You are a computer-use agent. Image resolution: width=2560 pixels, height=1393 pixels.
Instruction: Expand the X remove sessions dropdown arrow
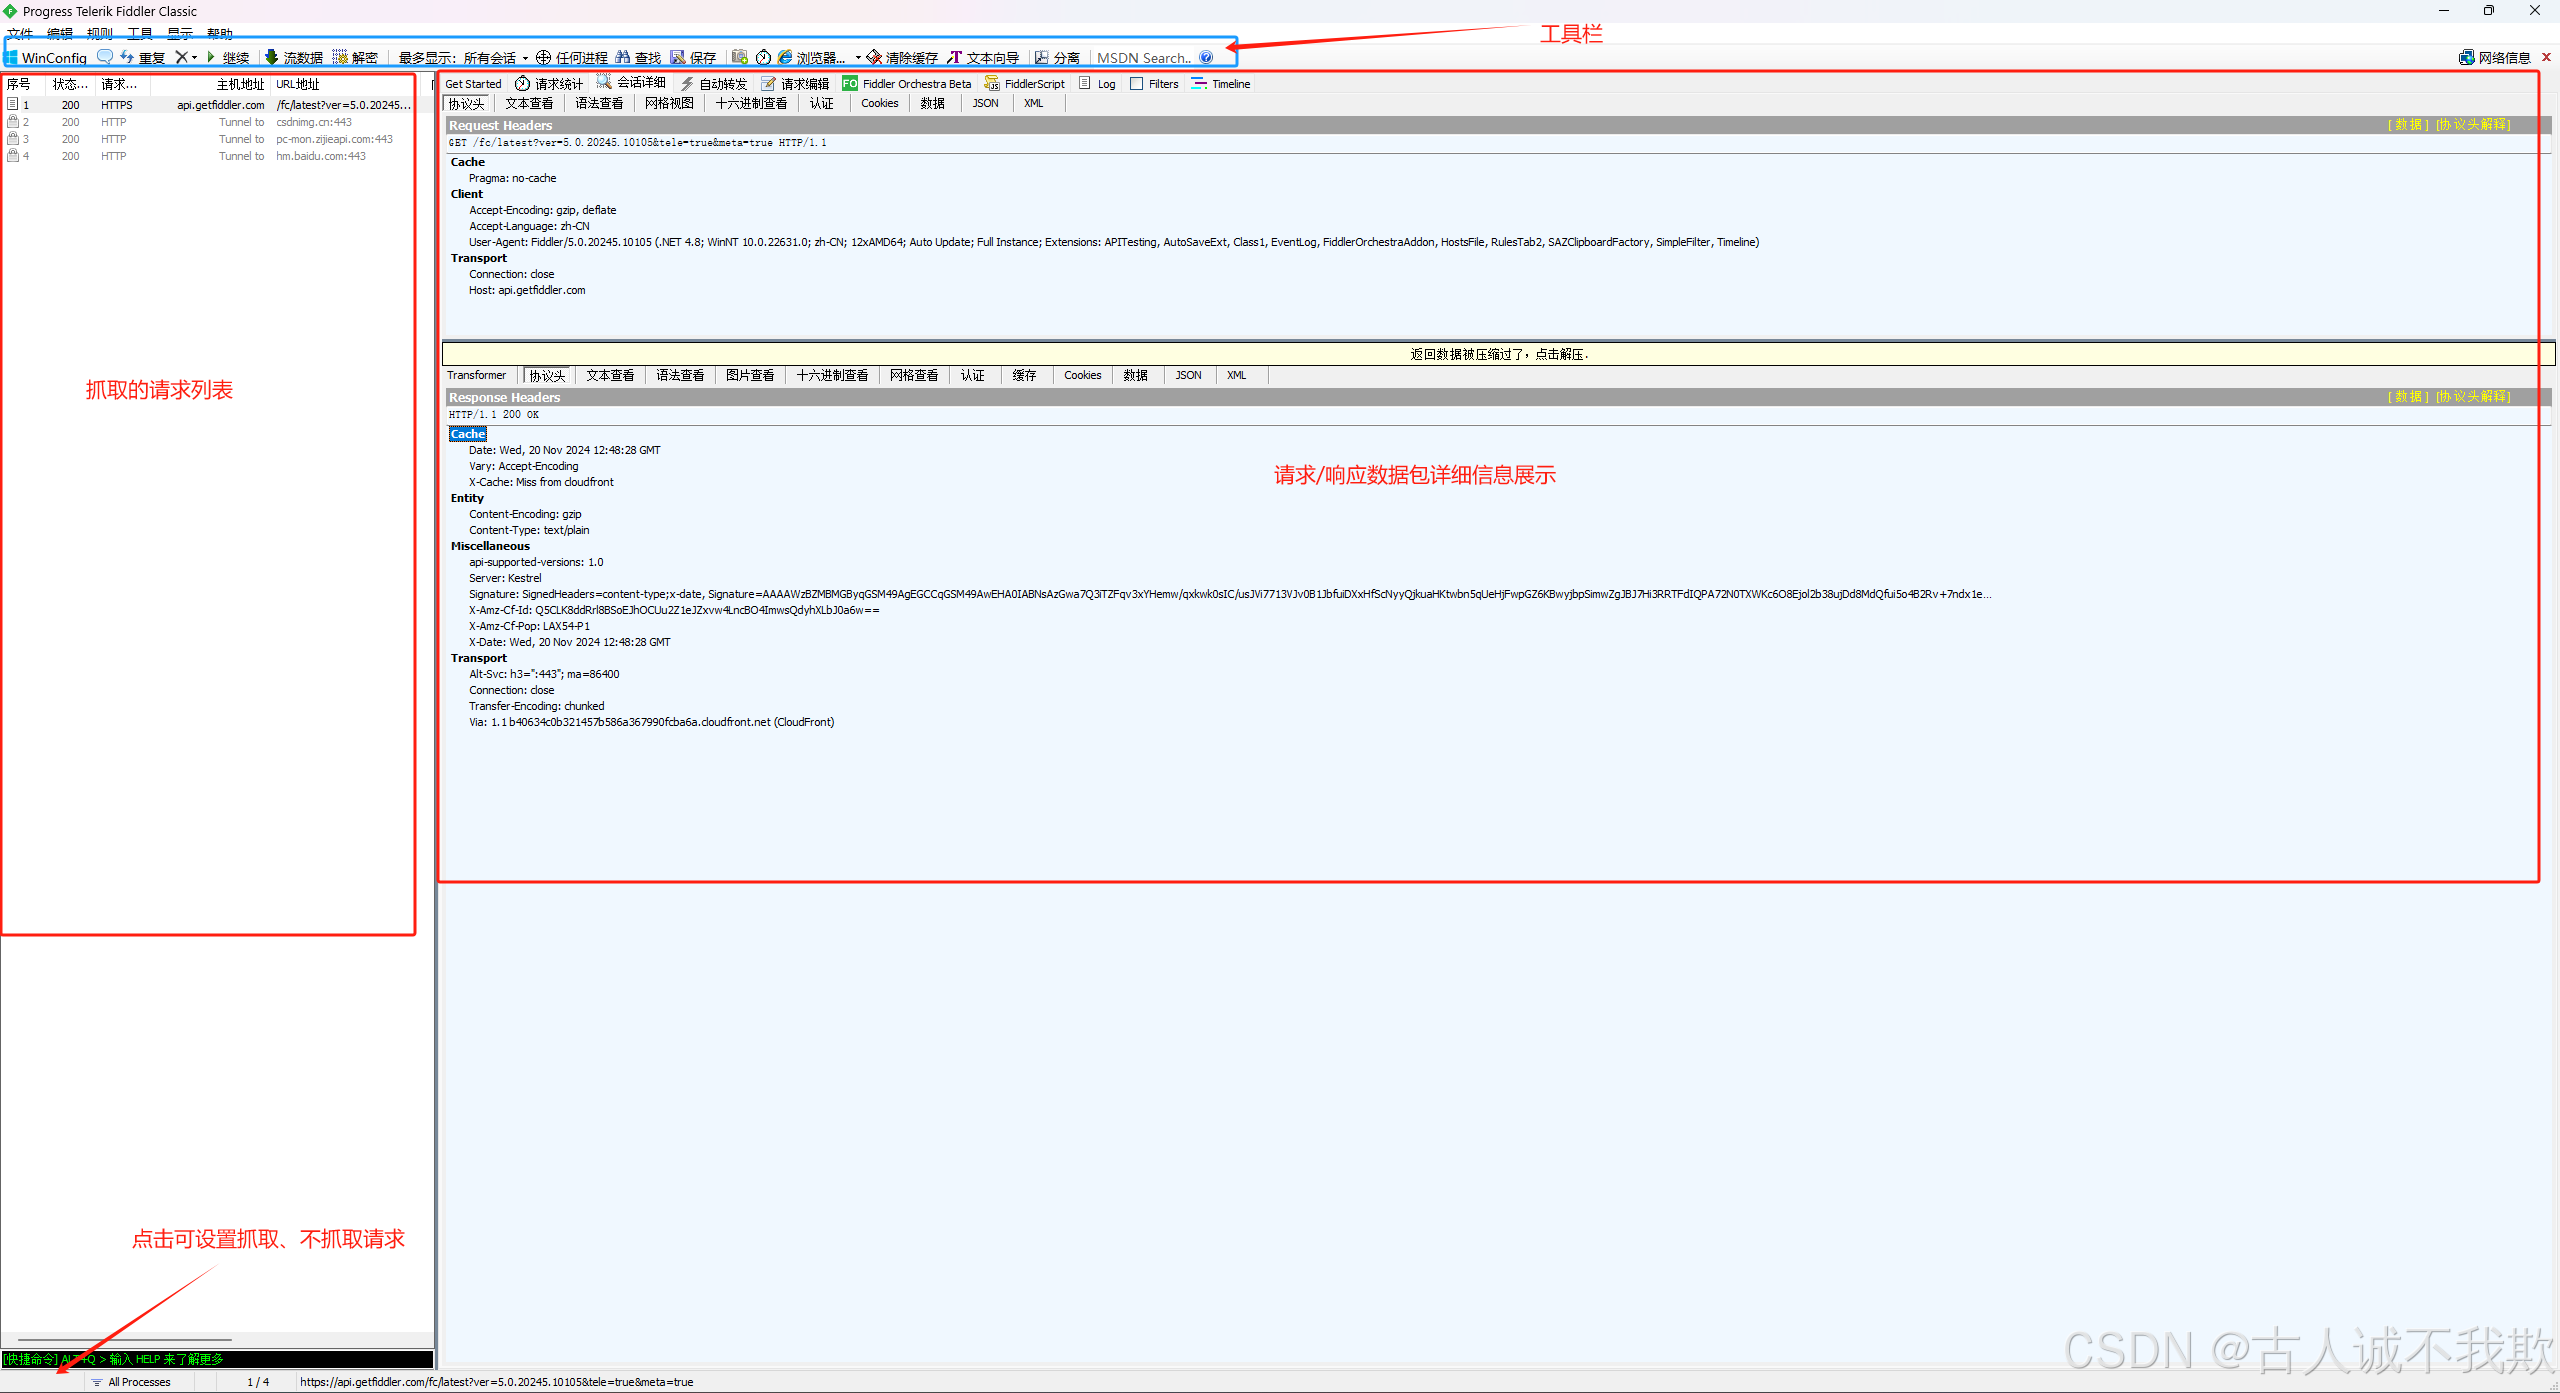[195, 58]
